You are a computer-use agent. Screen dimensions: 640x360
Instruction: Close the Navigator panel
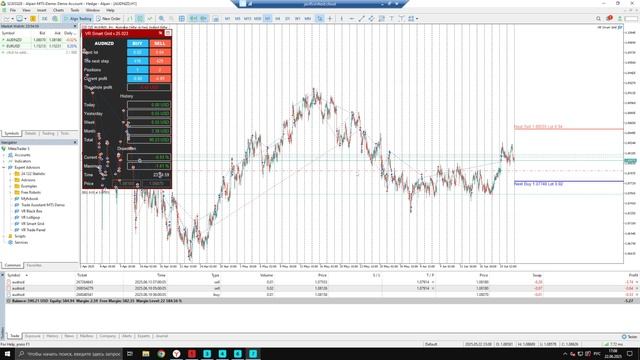pos(75,142)
